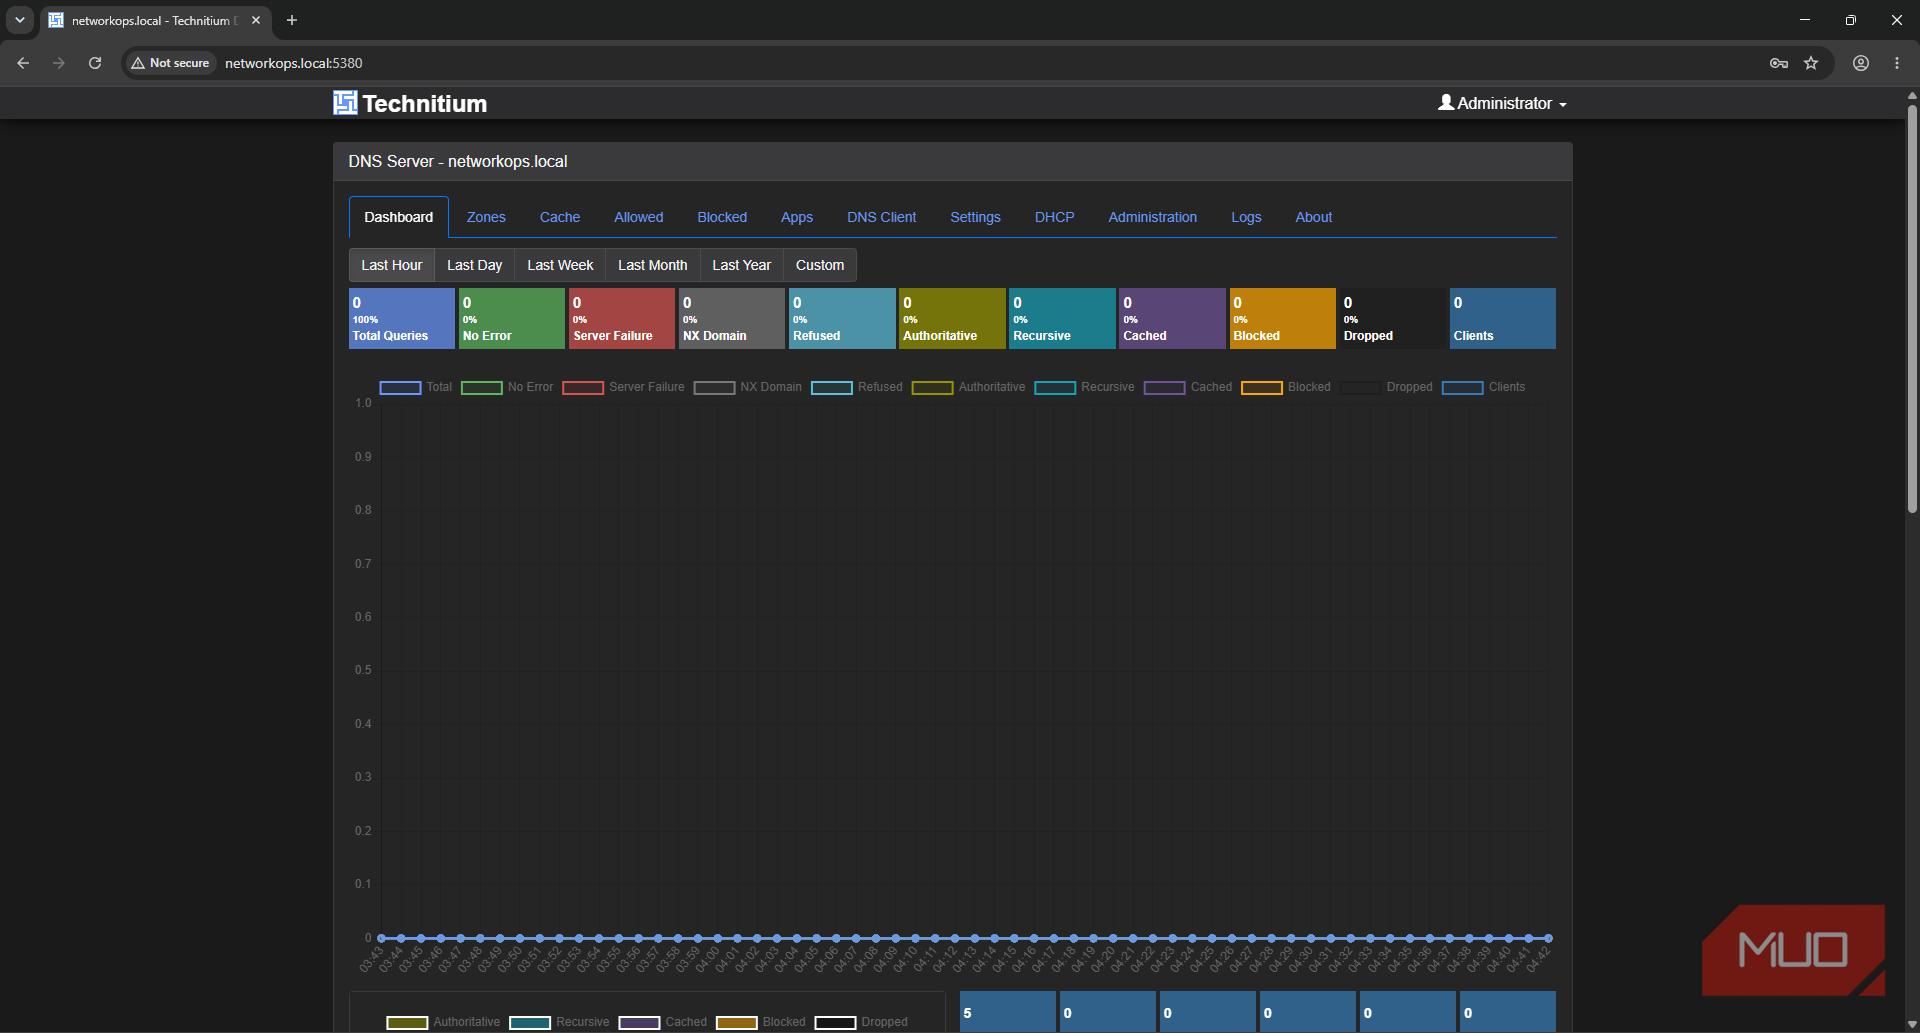Screen dimensions: 1920x1033
Task: Click the Server Failure stat tile
Action: tap(622, 318)
